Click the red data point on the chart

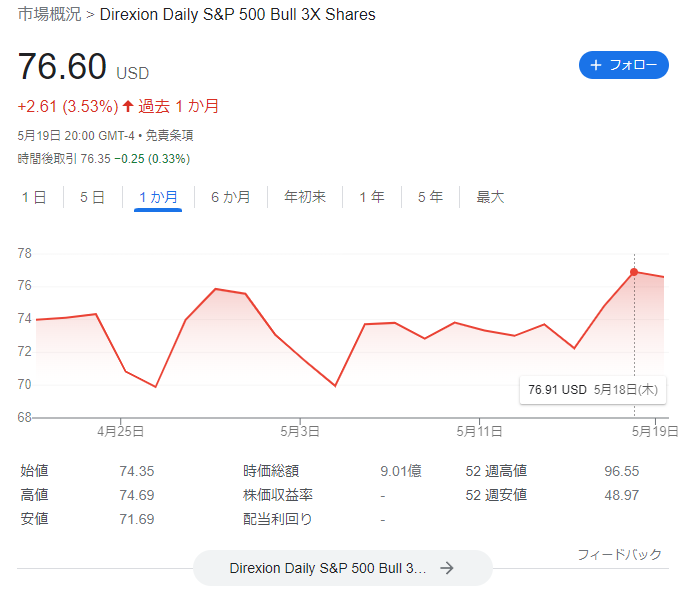click(x=634, y=272)
